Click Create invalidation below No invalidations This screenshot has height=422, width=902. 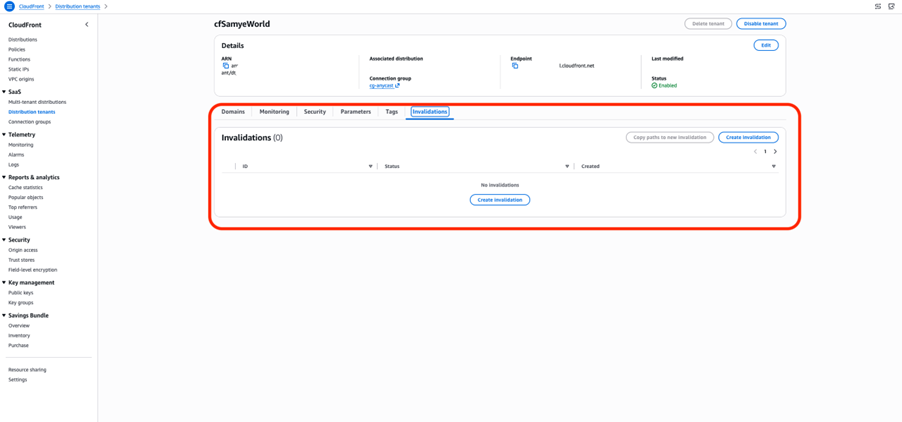[x=499, y=200]
